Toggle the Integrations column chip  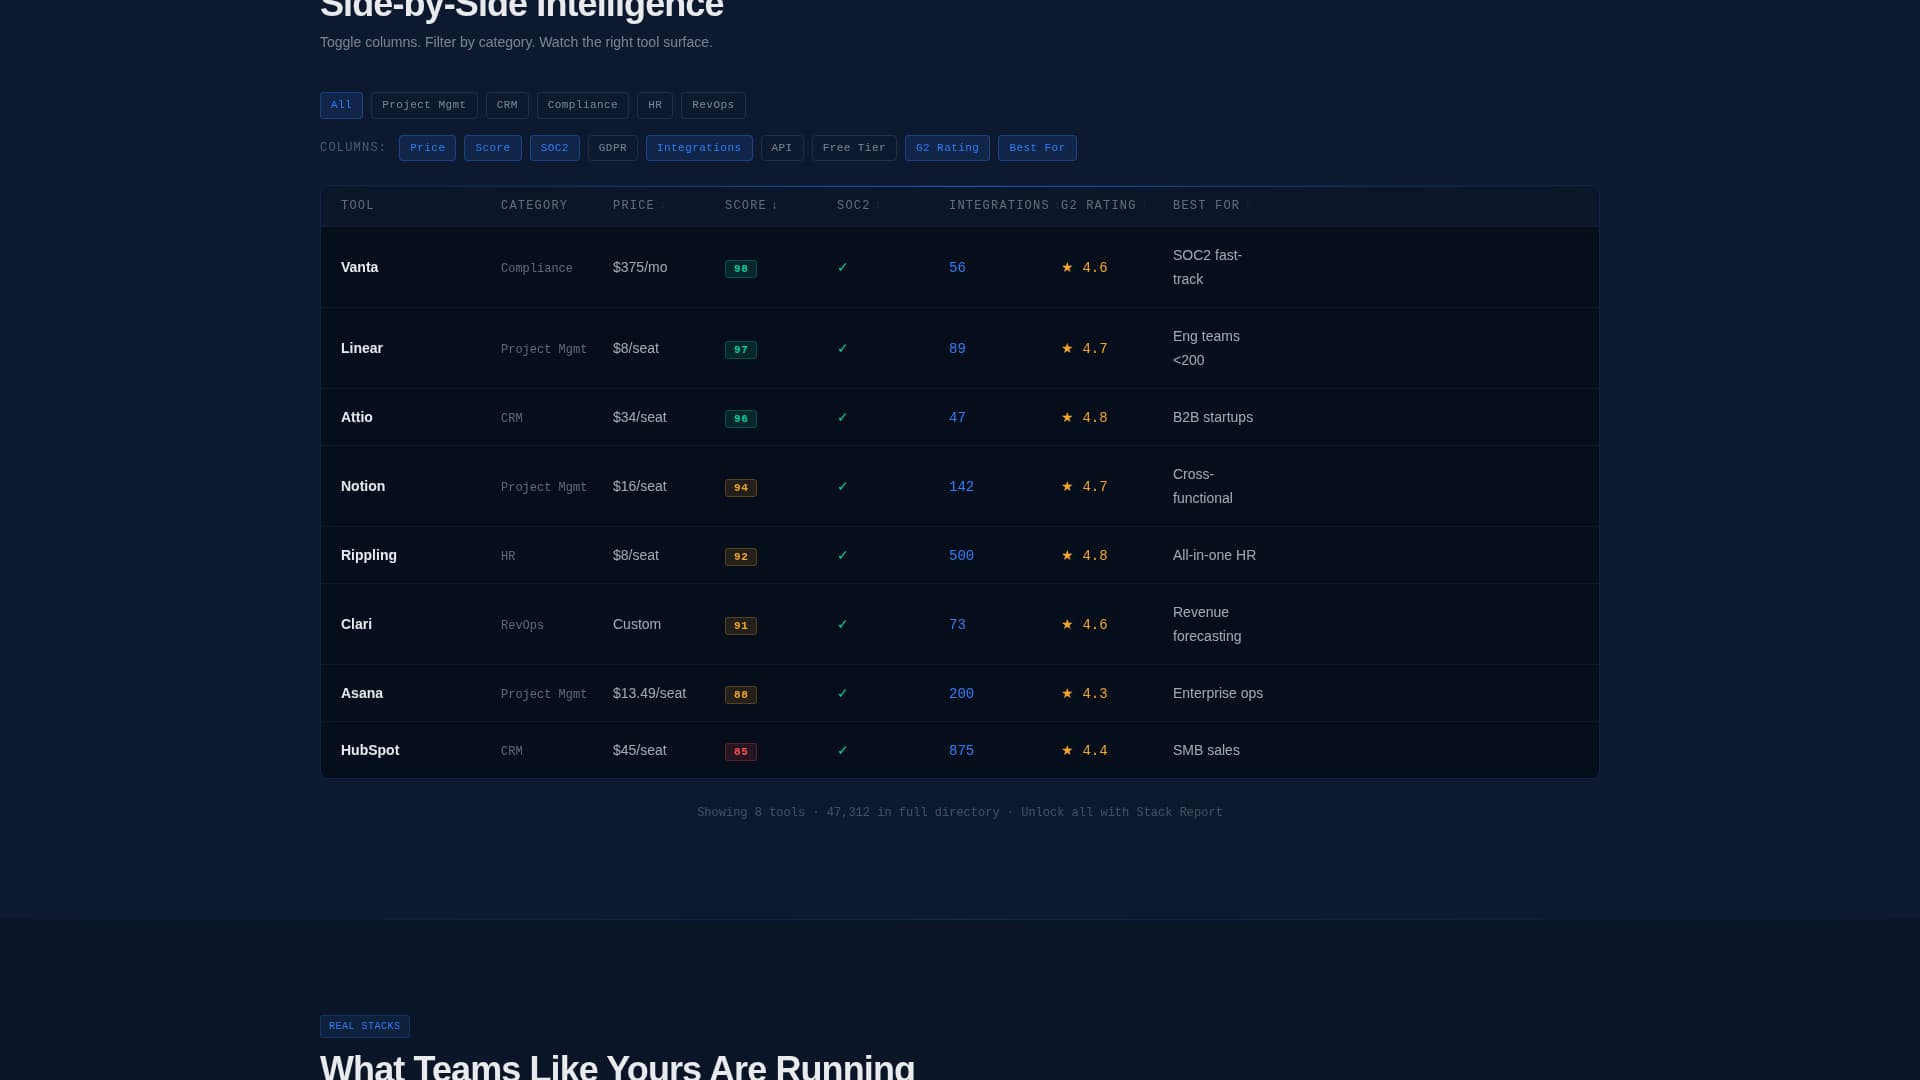699,148
